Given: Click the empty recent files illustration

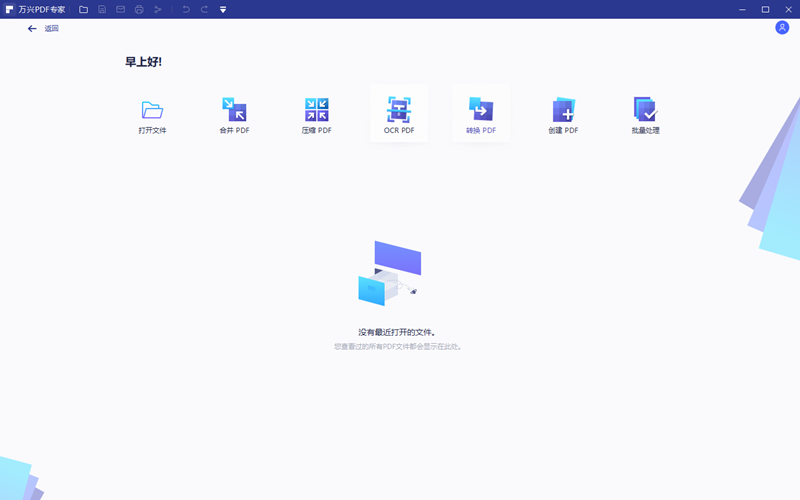Looking at the screenshot, I should click(390, 273).
